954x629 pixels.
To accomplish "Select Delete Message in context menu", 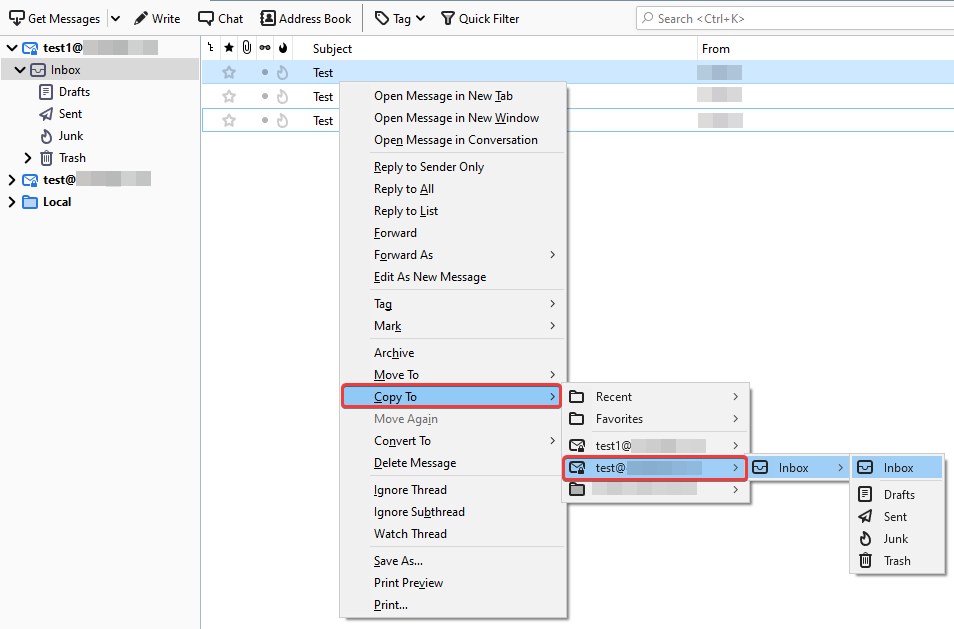I will pyautogui.click(x=415, y=463).
